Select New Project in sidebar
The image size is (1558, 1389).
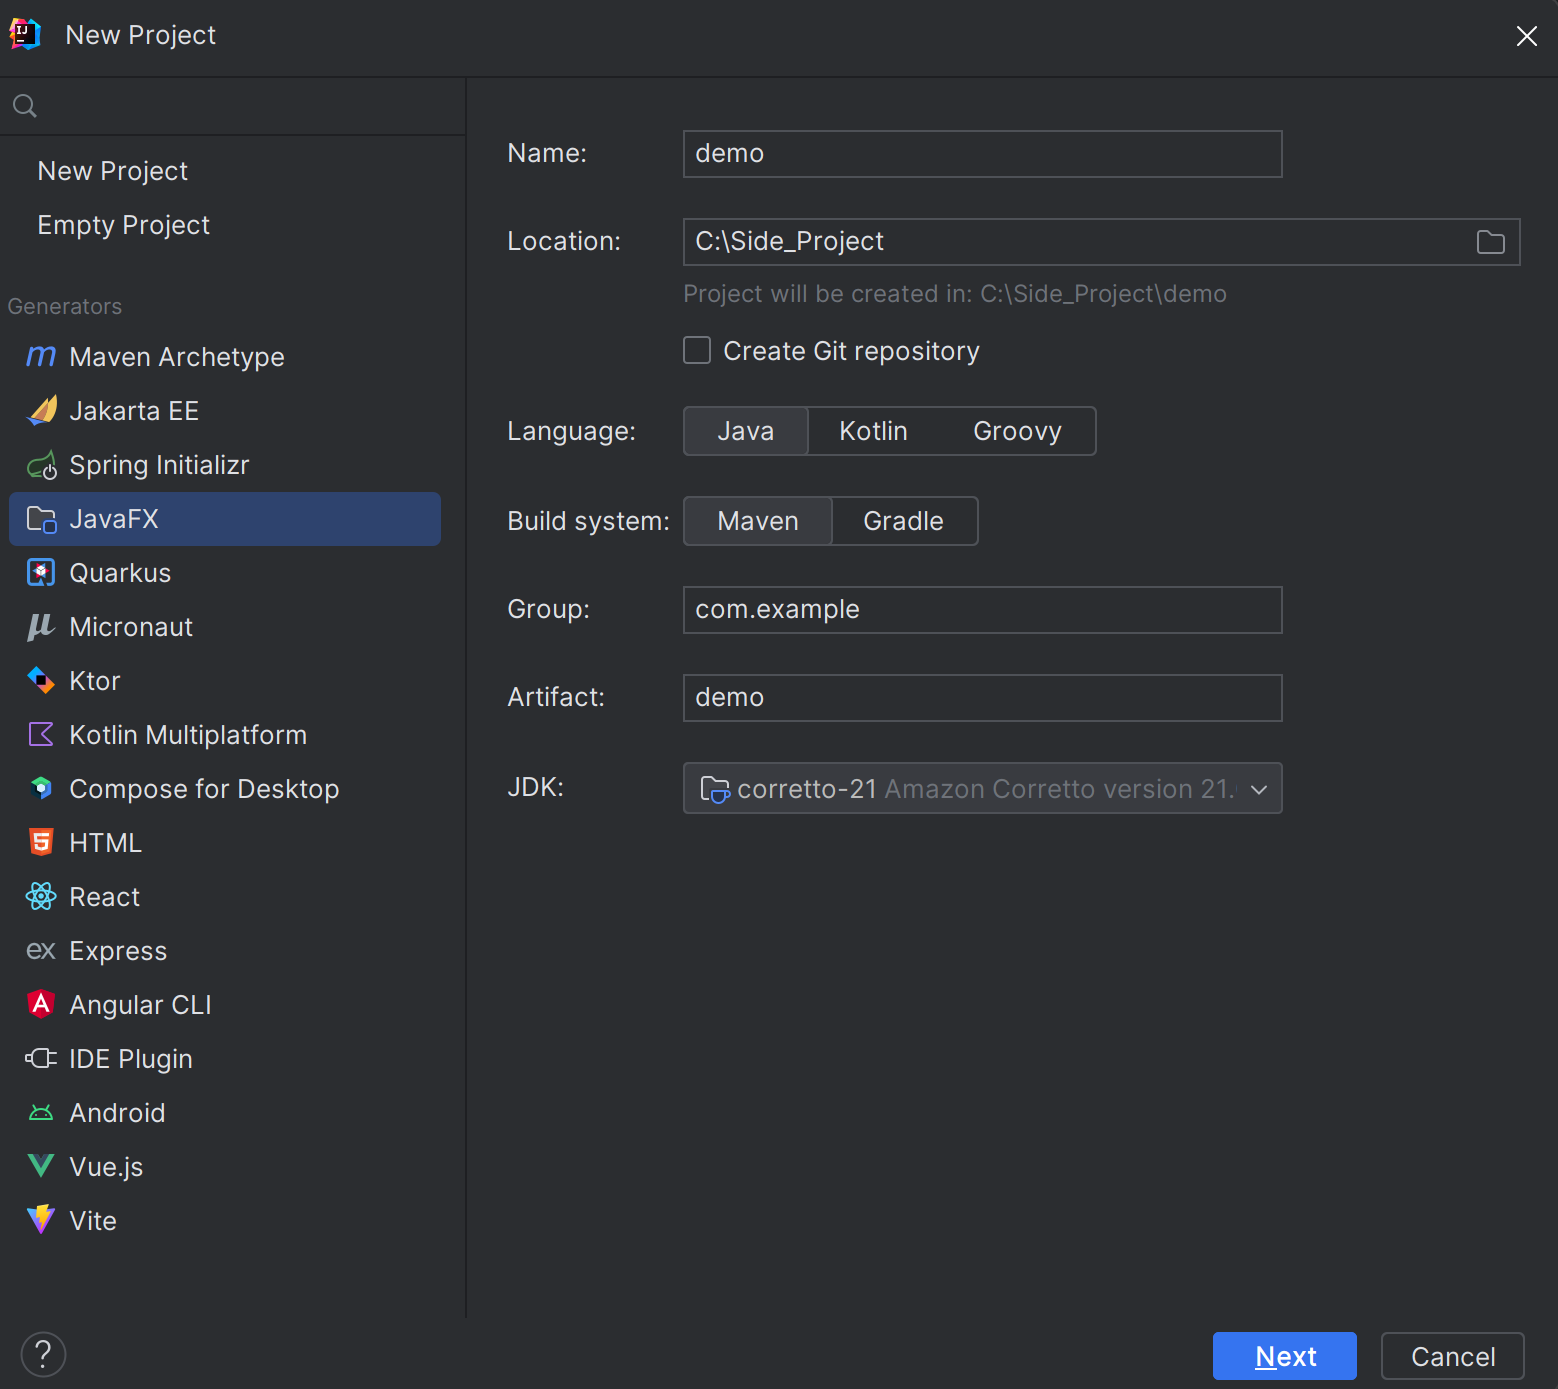tap(113, 171)
